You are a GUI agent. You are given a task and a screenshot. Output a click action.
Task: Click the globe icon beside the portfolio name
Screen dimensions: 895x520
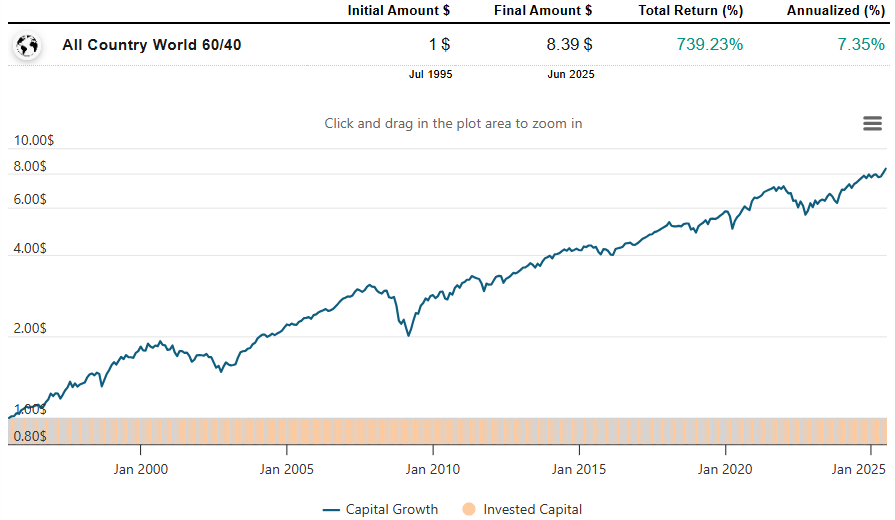click(x=26, y=45)
